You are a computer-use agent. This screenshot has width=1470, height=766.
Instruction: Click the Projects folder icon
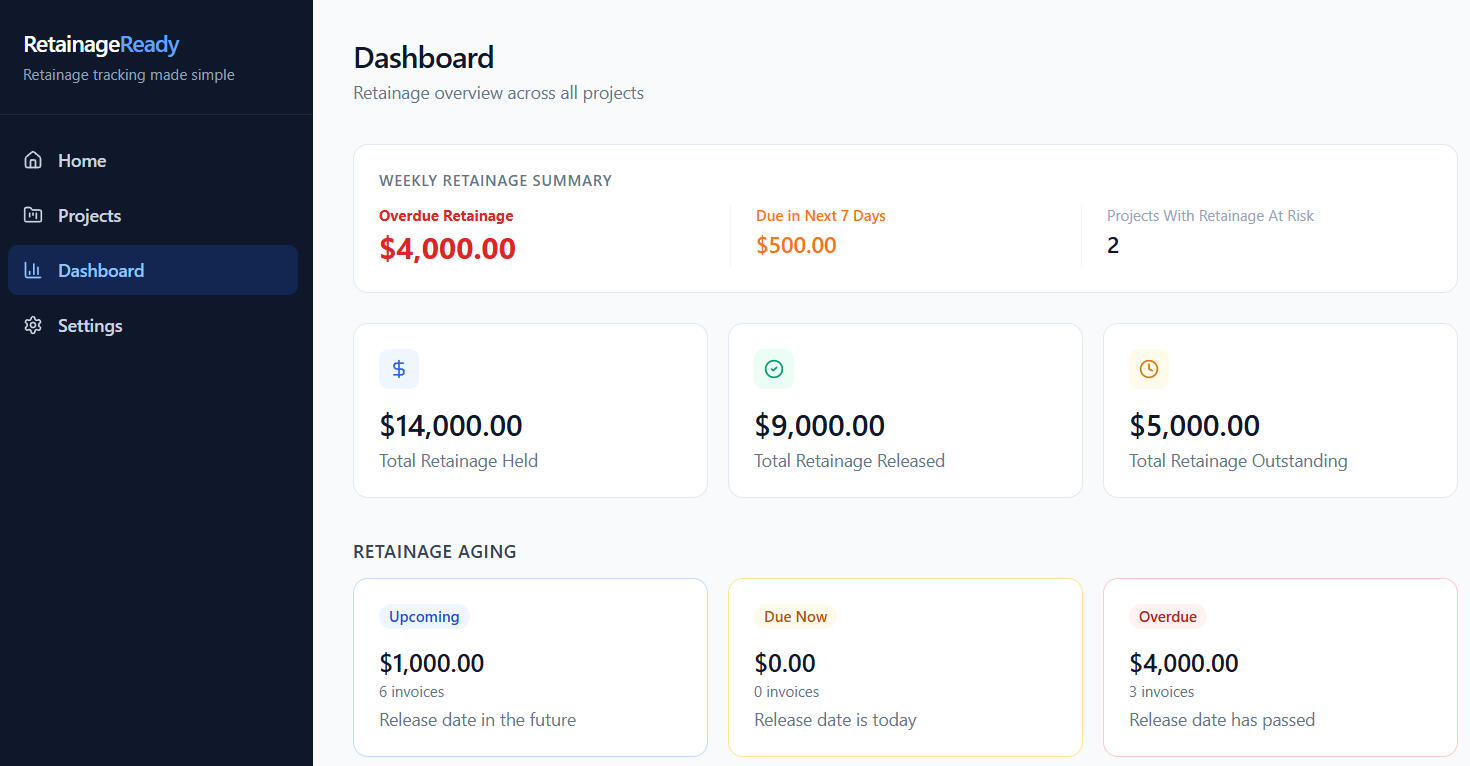point(33,215)
